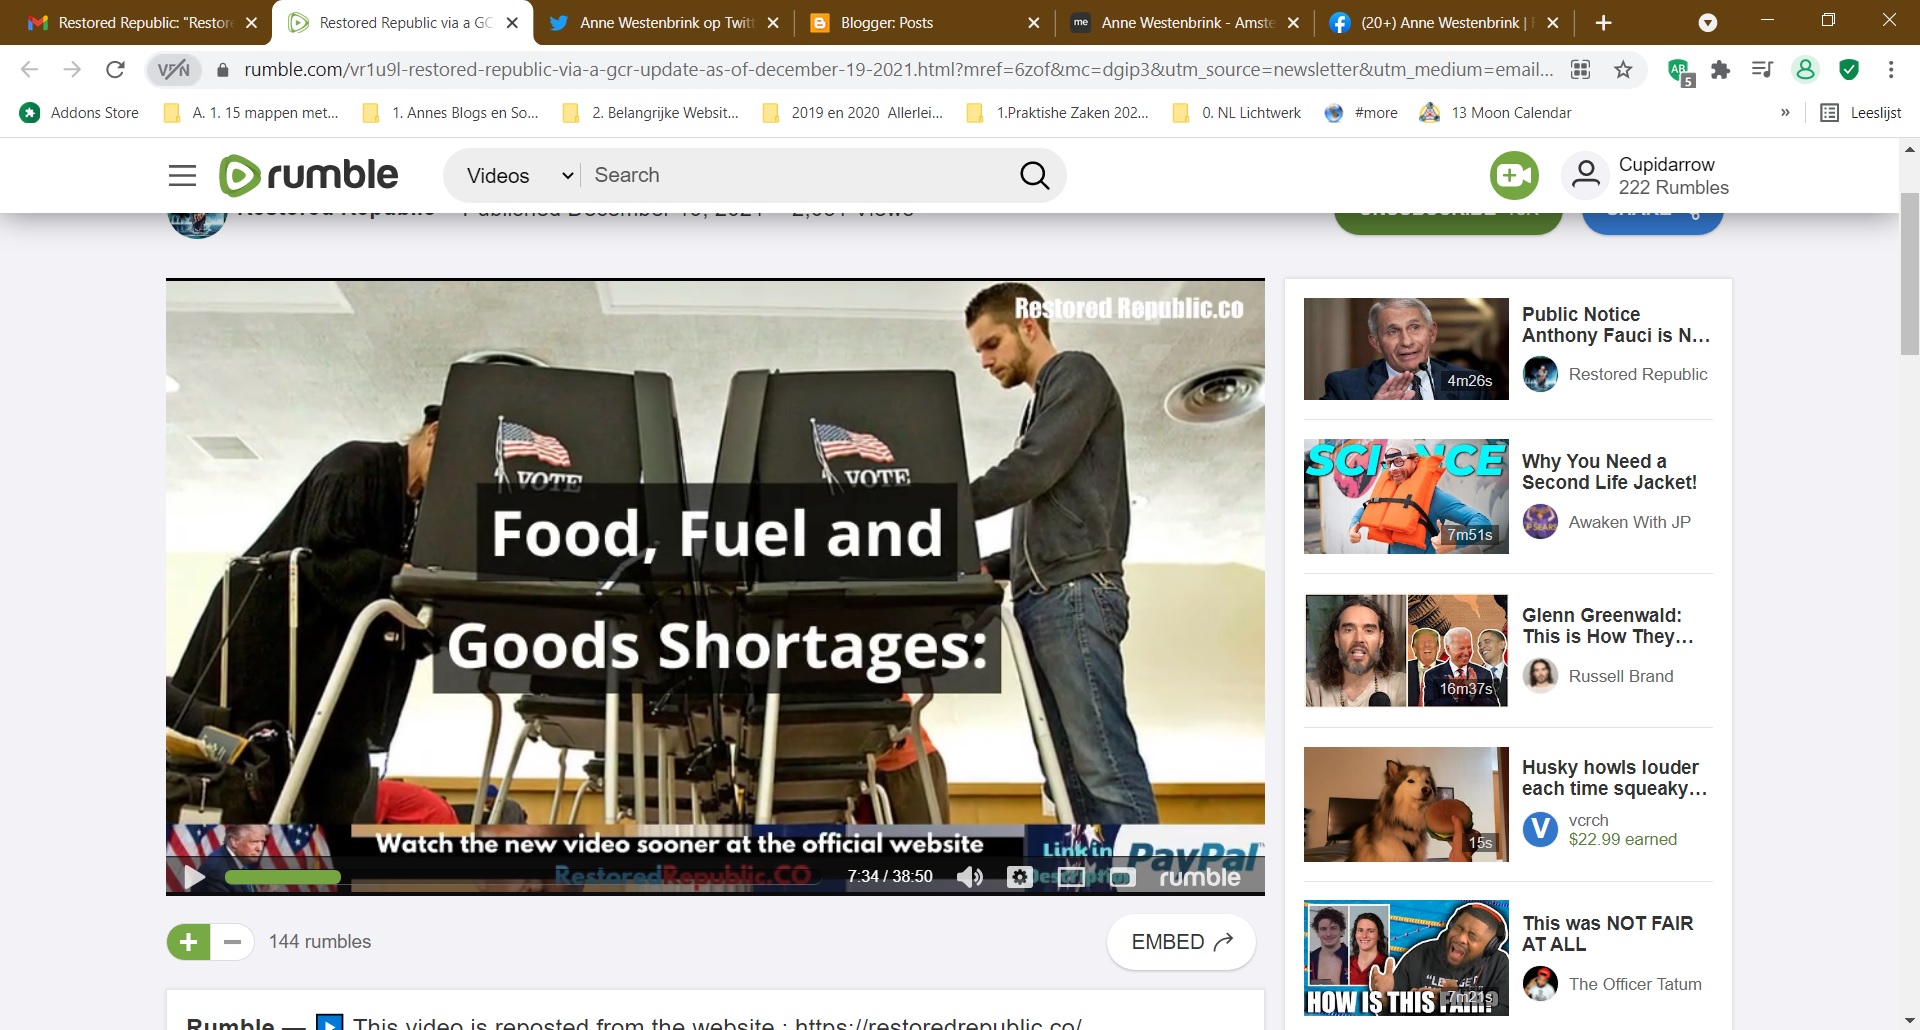Open Chrome three-dot menu
Image resolution: width=1920 pixels, height=1030 pixels.
(1890, 69)
